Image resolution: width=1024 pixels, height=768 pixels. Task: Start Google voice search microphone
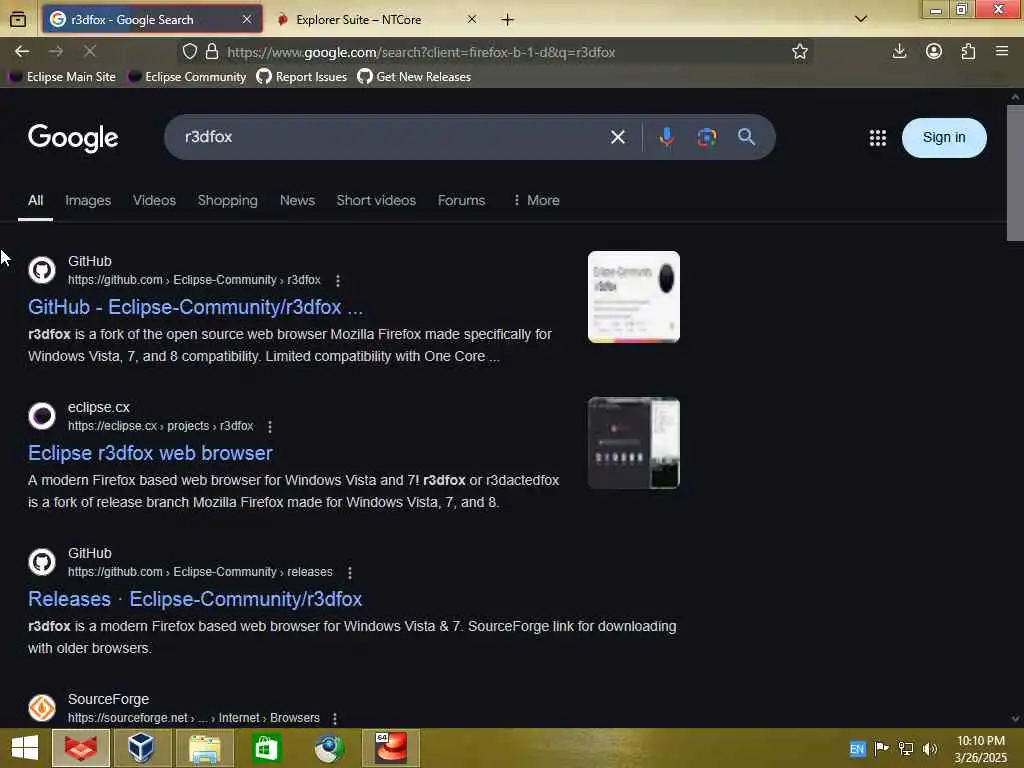tap(666, 137)
